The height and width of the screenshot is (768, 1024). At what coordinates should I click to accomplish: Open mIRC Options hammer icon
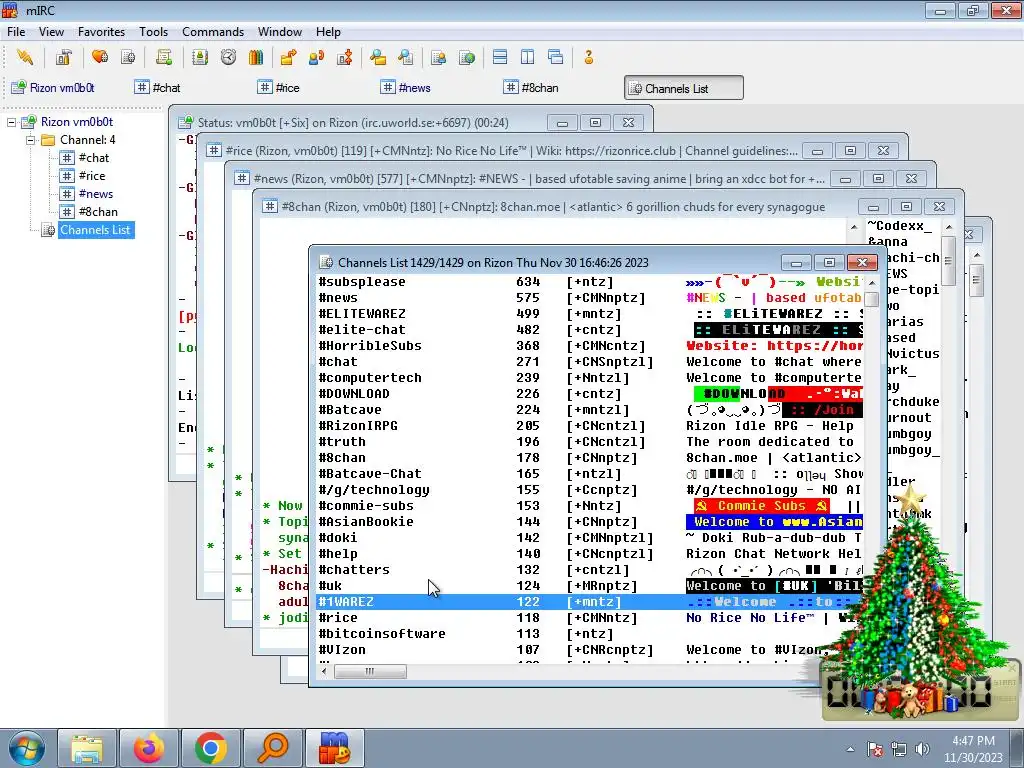63,57
